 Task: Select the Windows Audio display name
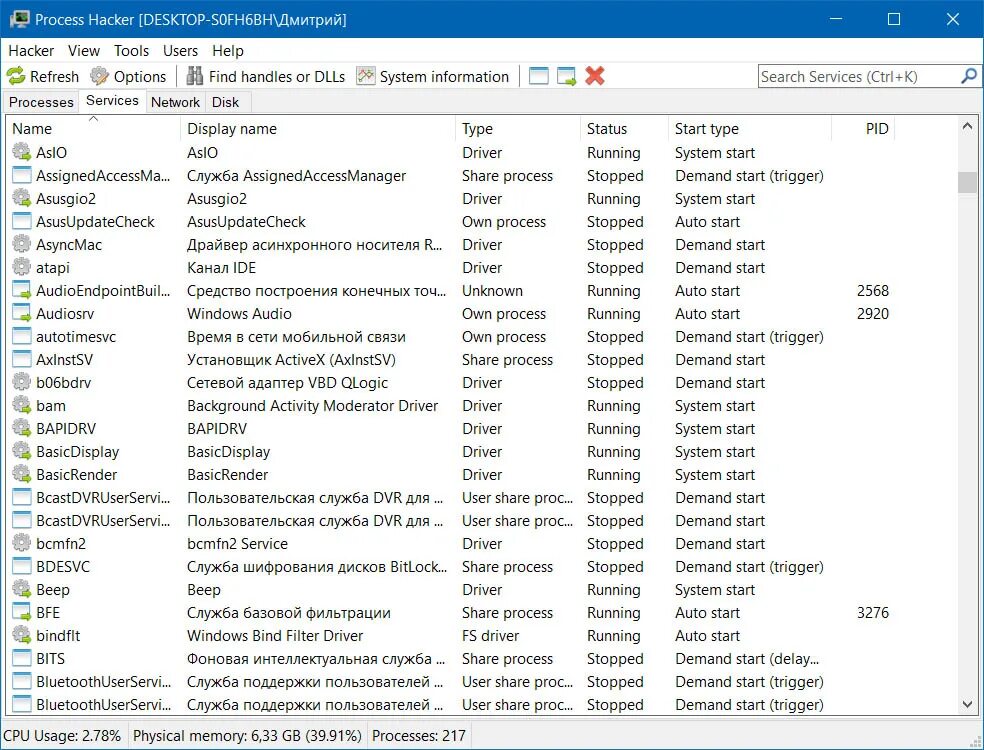pyautogui.click(x=239, y=313)
